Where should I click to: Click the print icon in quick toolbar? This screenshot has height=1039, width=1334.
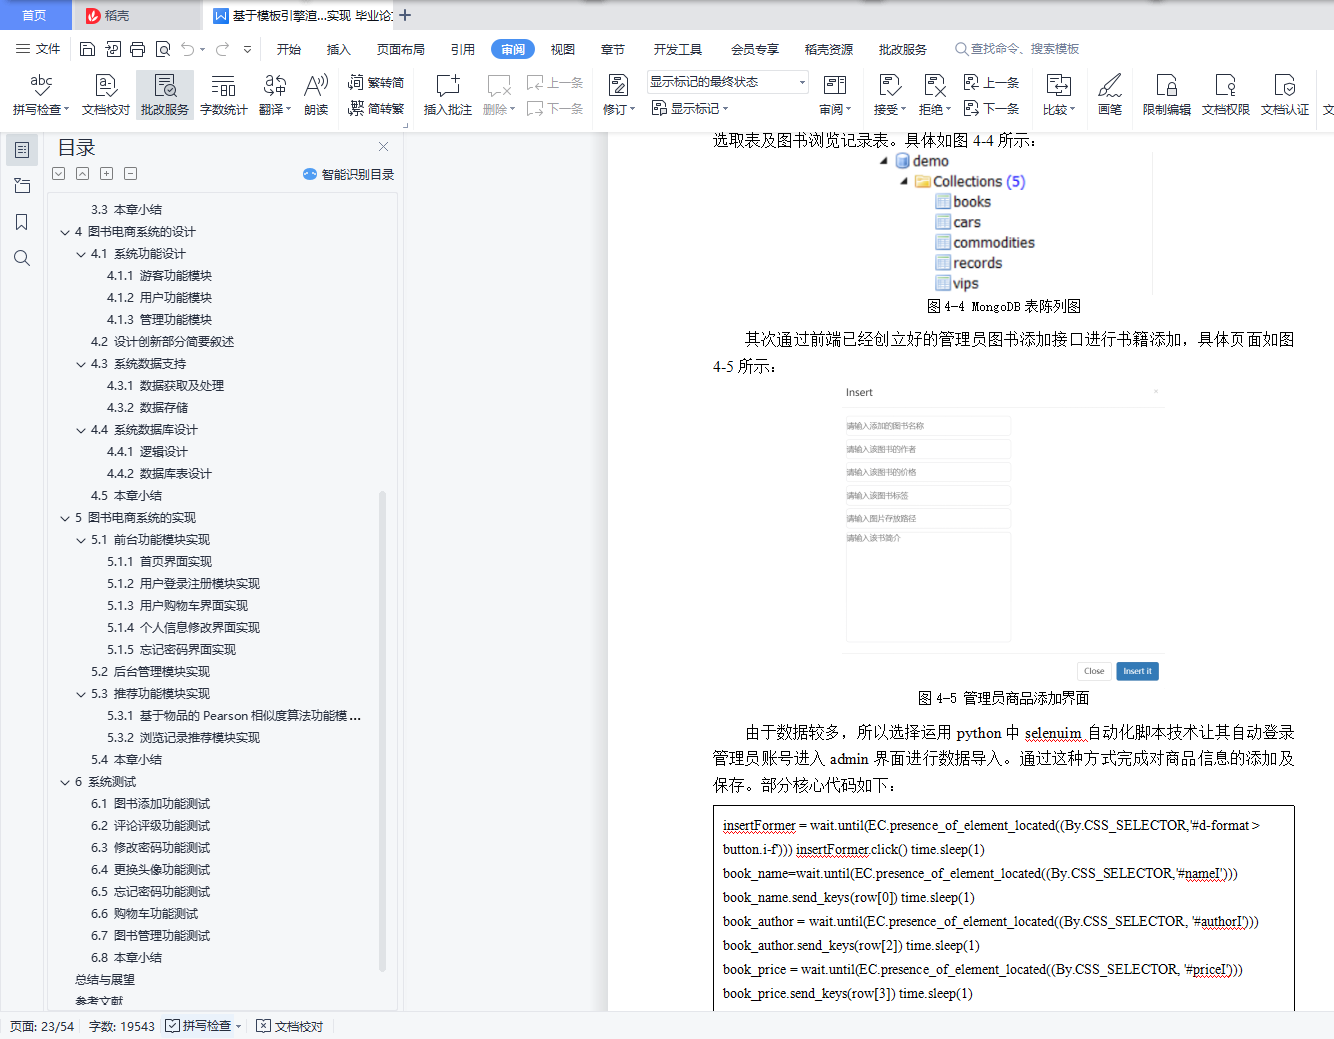[137, 49]
